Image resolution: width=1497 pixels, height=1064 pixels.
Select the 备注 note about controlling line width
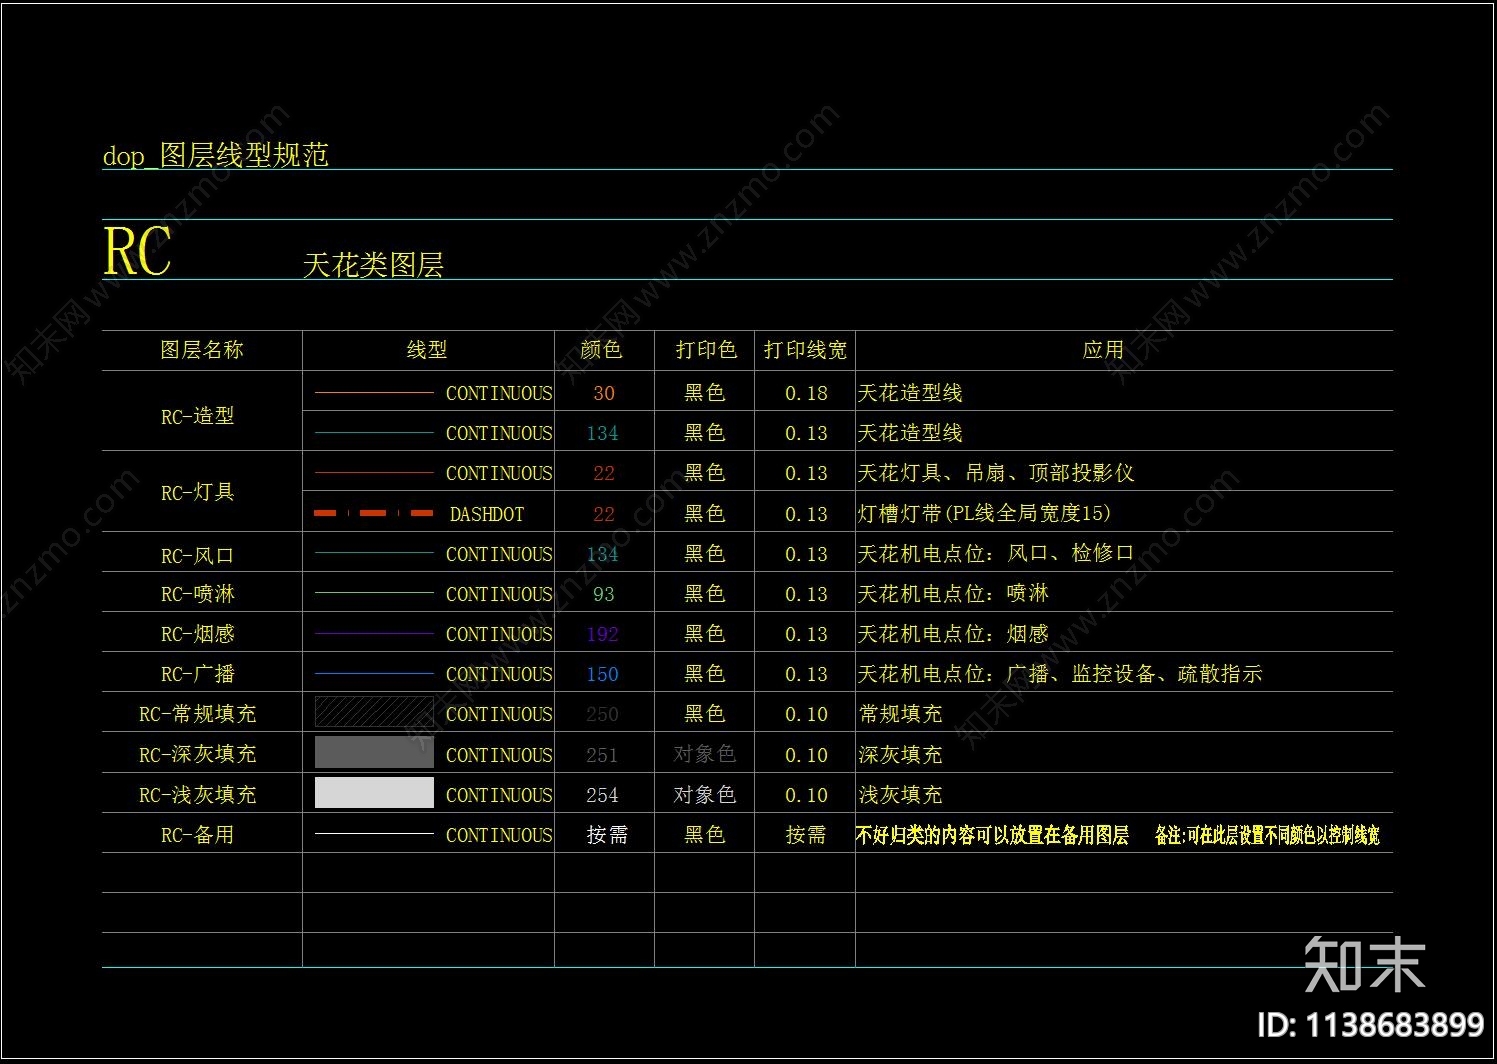(1268, 835)
